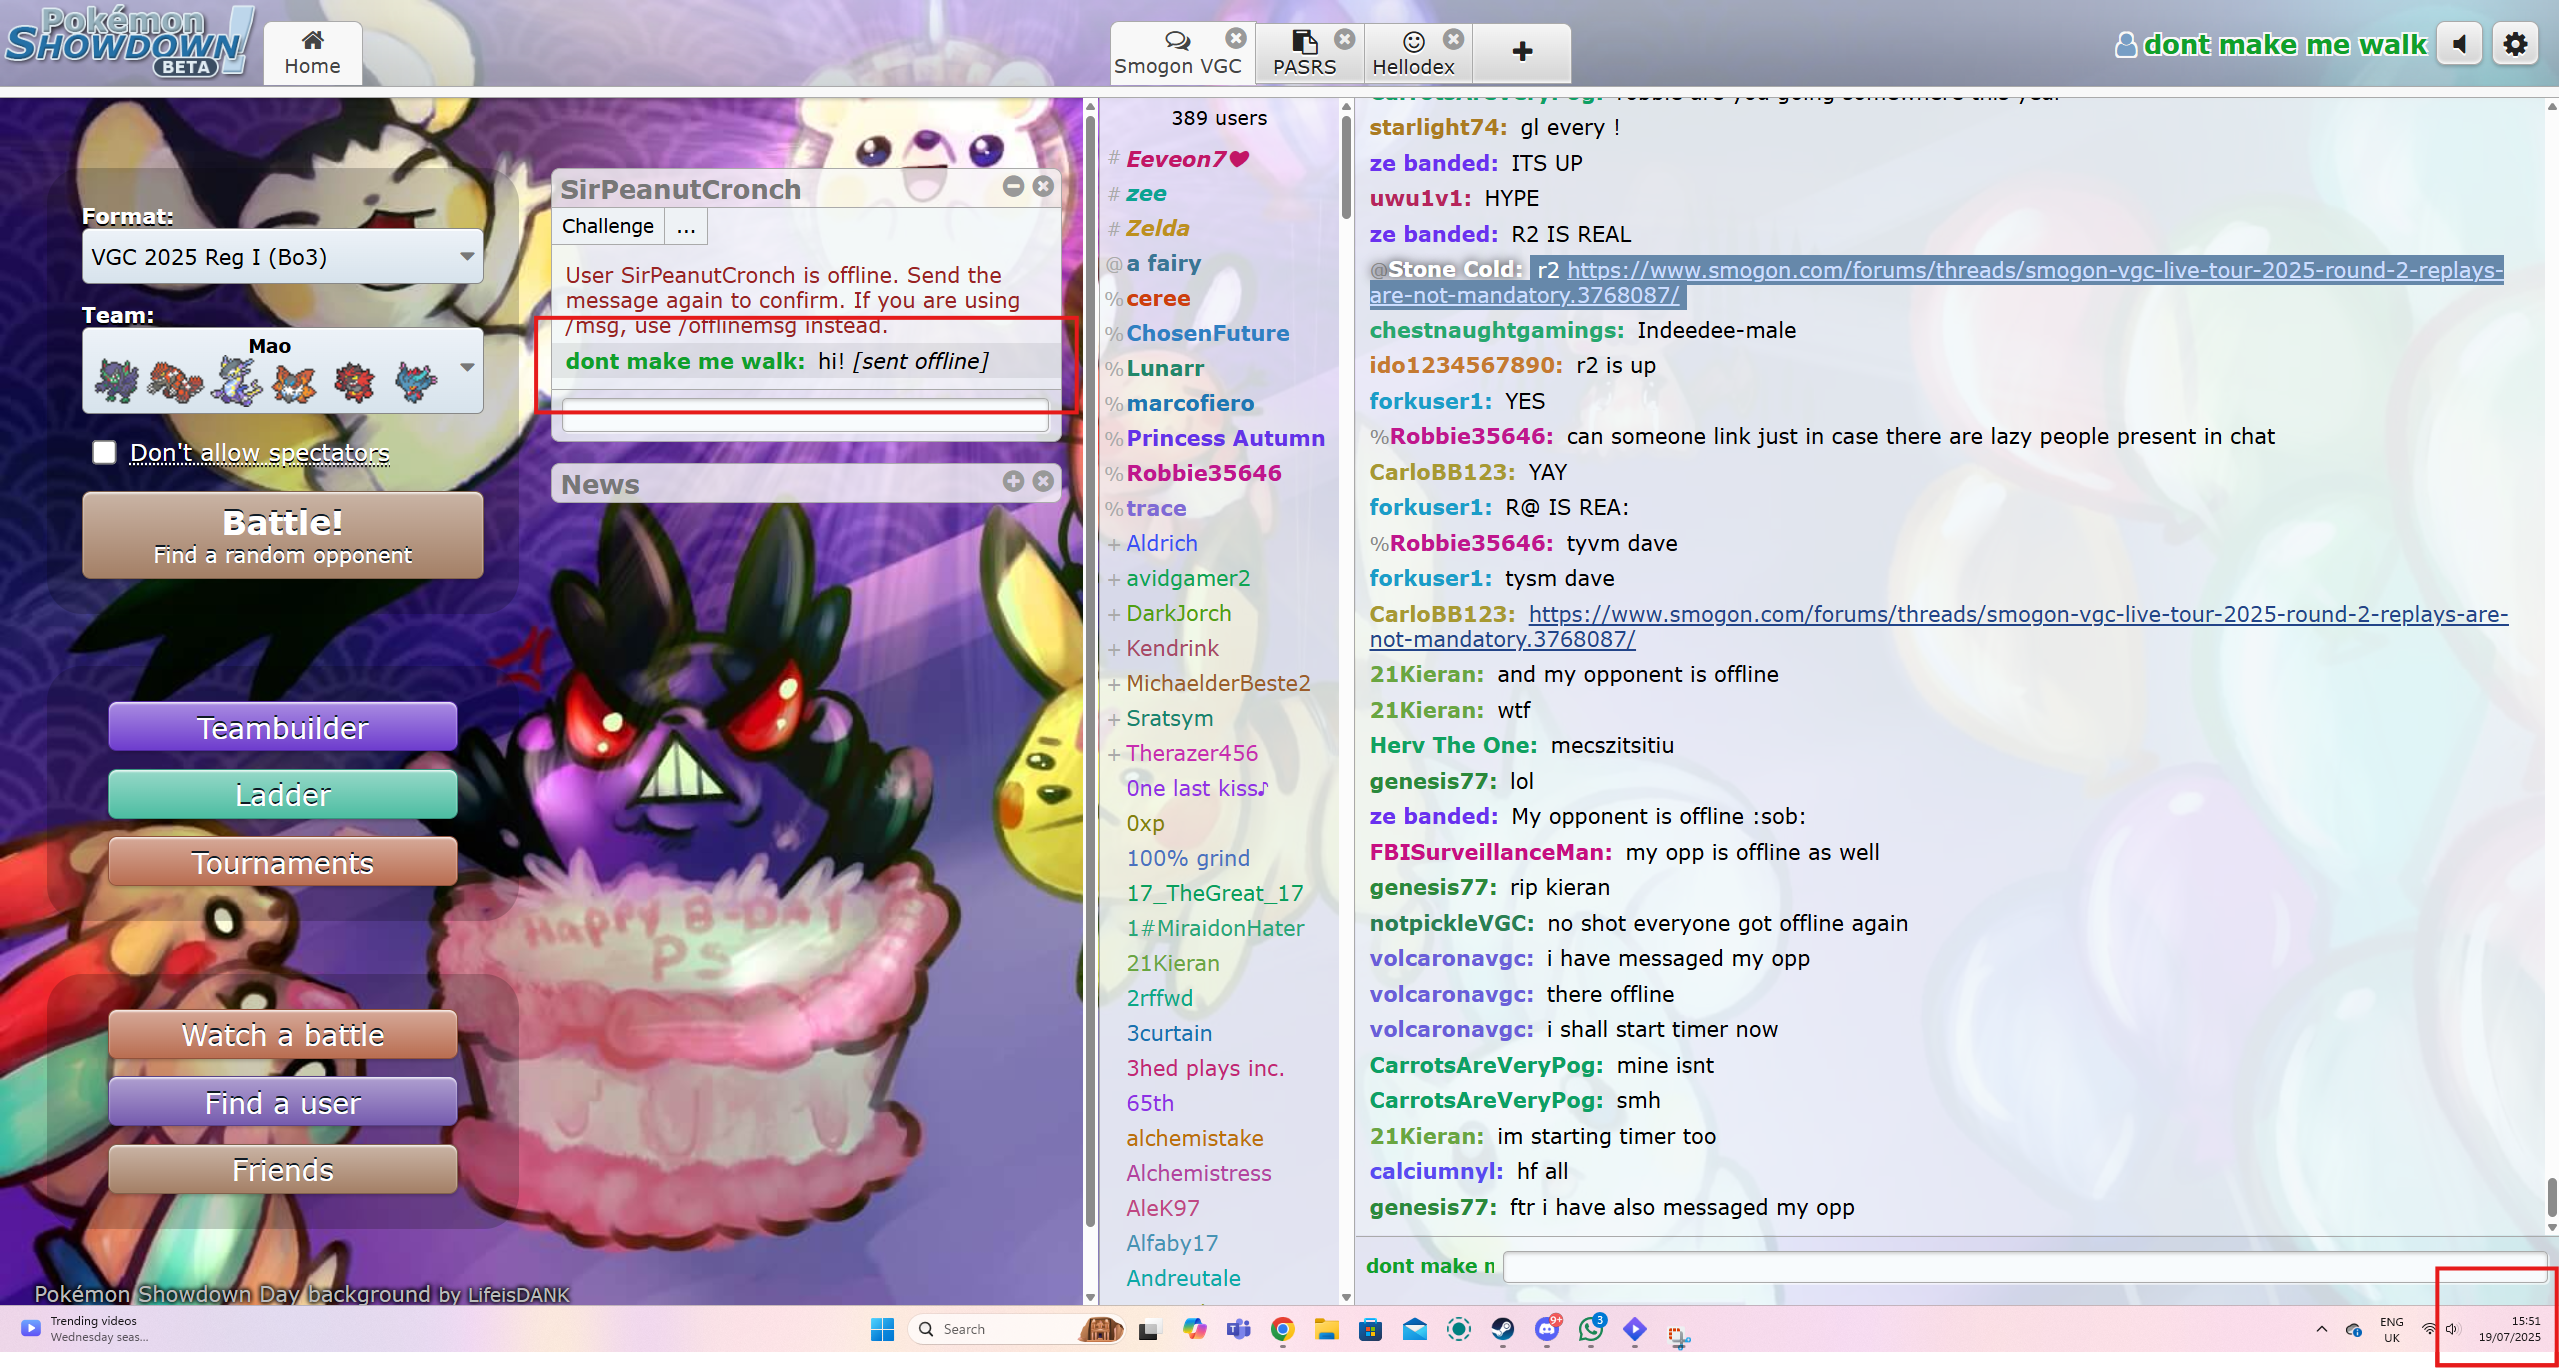Select user alchemistake in user list
2559x1368 pixels.
1194,1139
